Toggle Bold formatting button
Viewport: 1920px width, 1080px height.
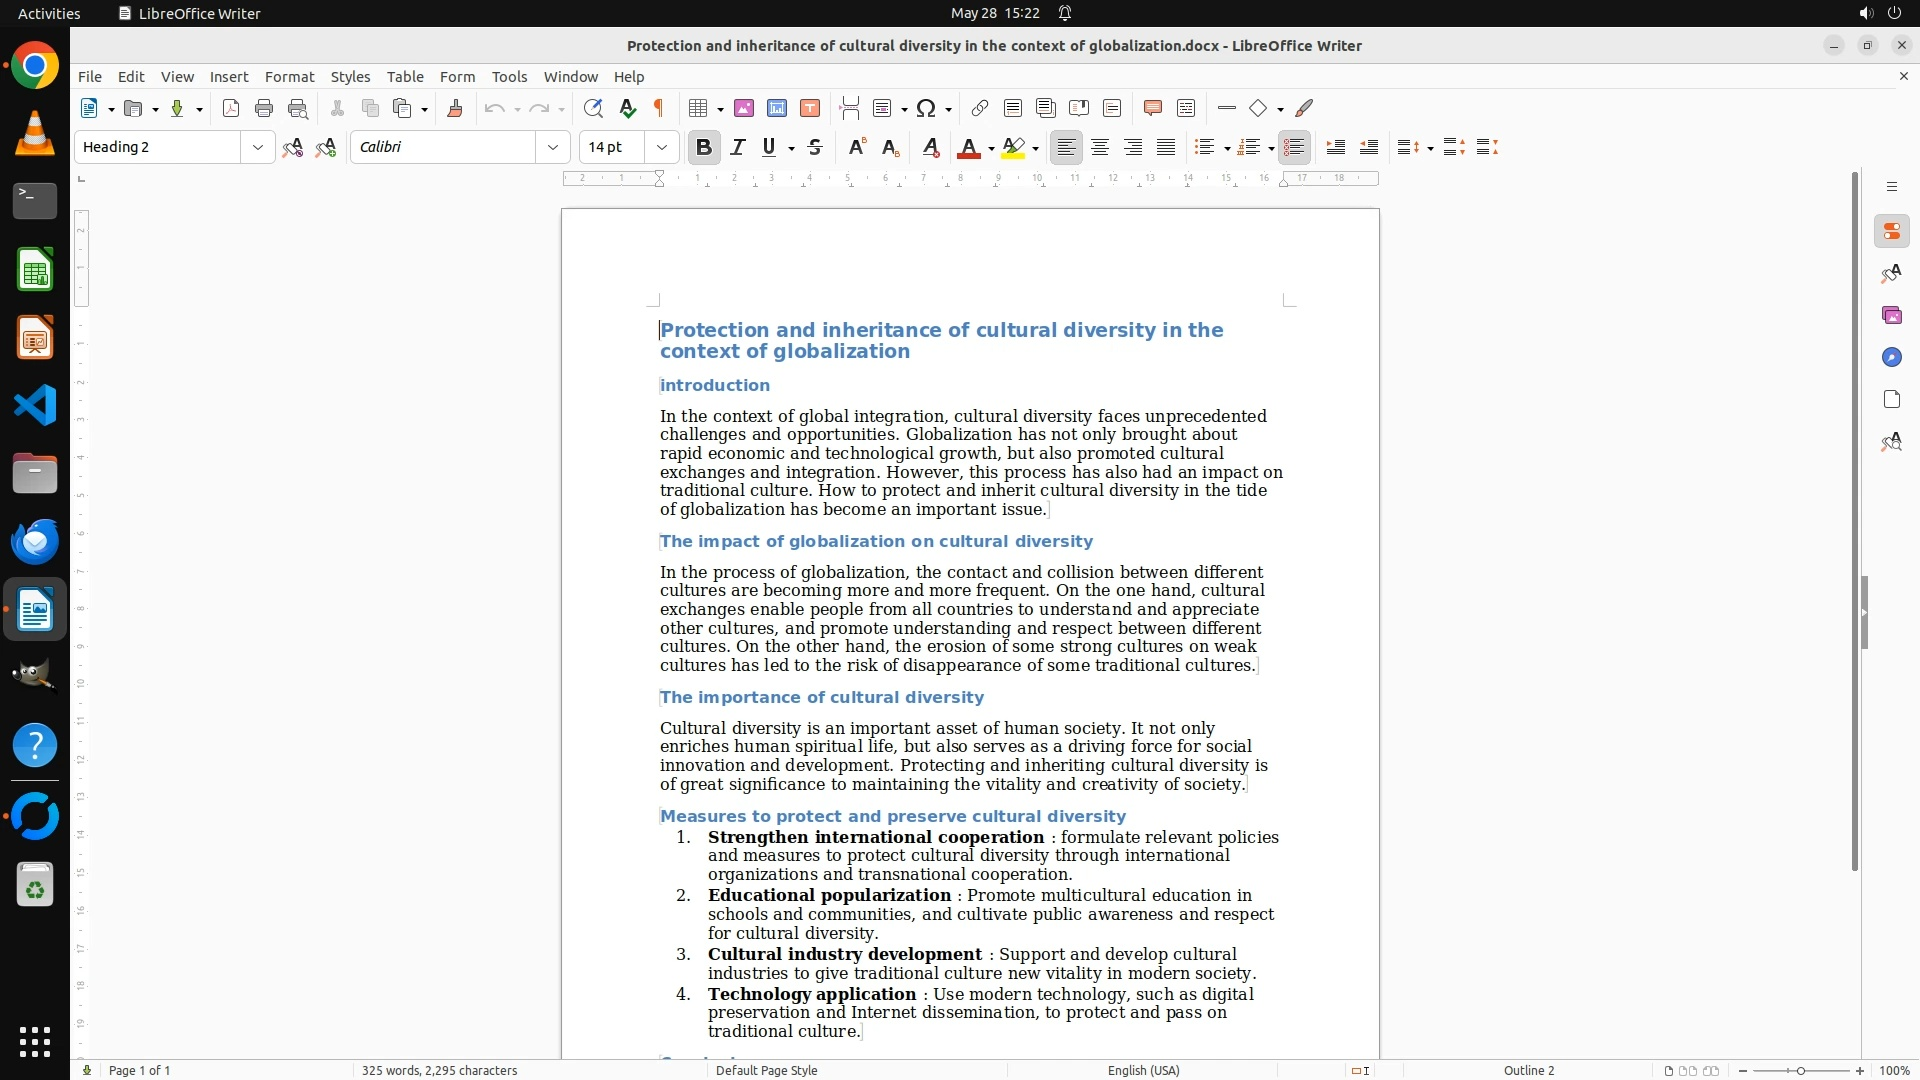tap(704, 148)
